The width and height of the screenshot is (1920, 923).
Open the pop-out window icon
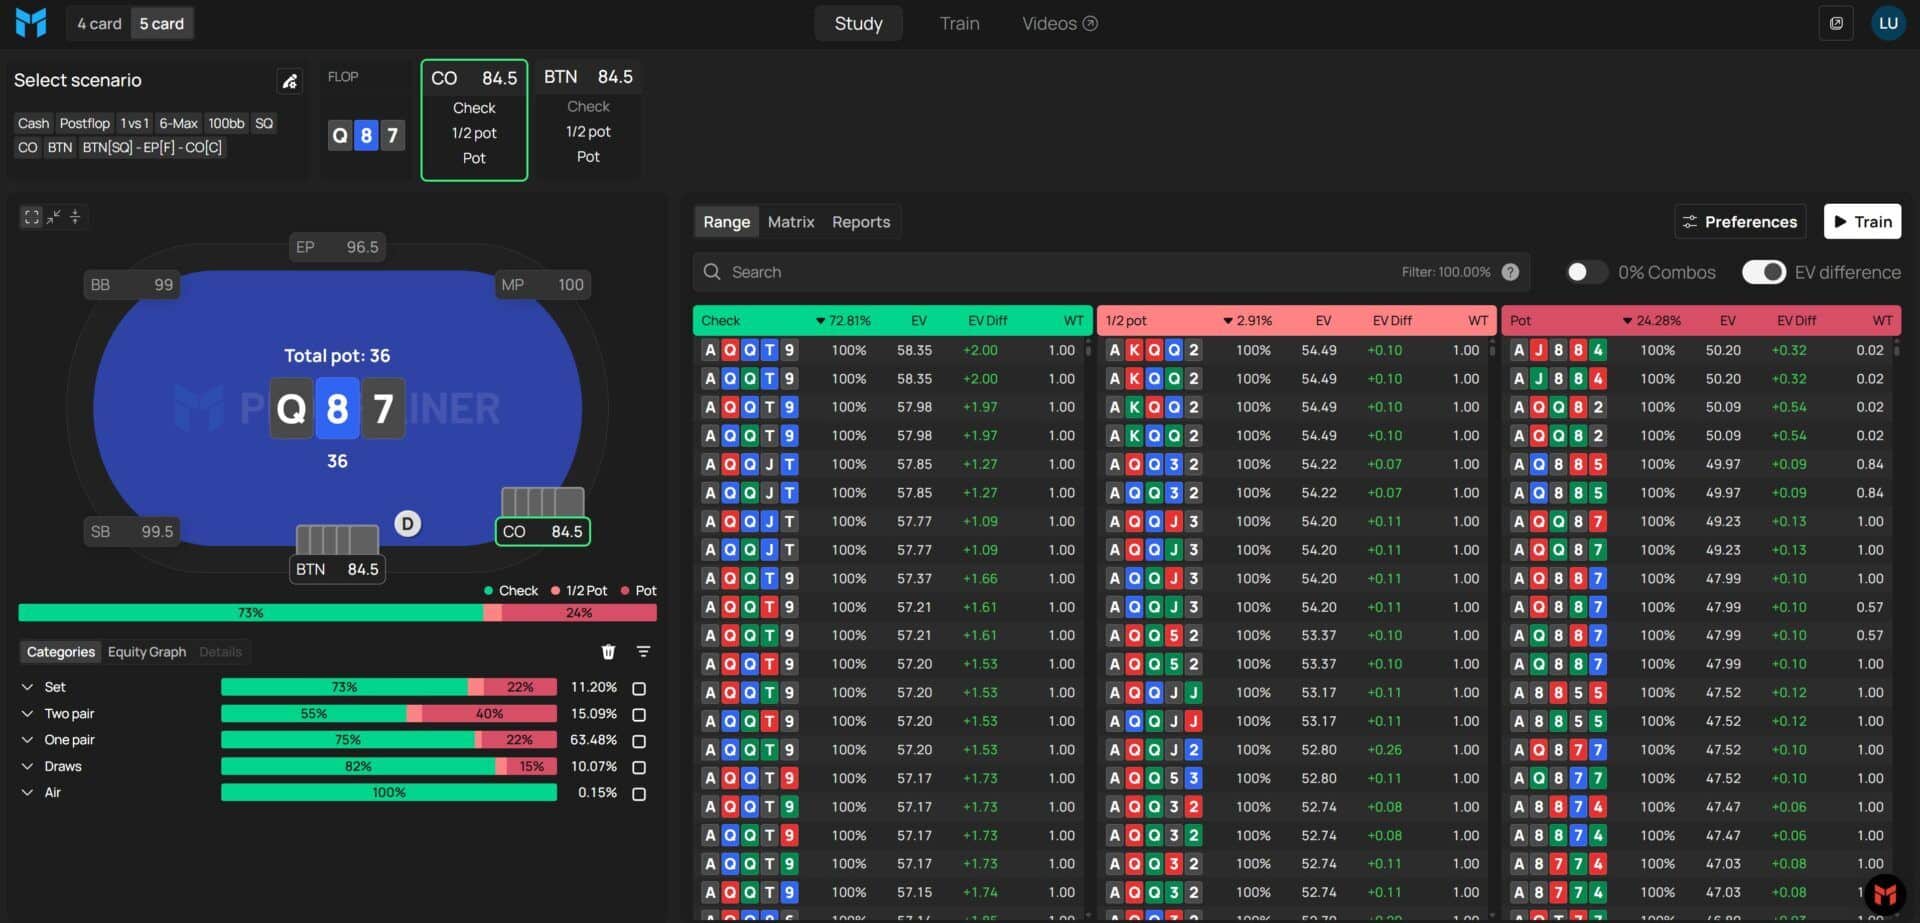pos(1836,23)
